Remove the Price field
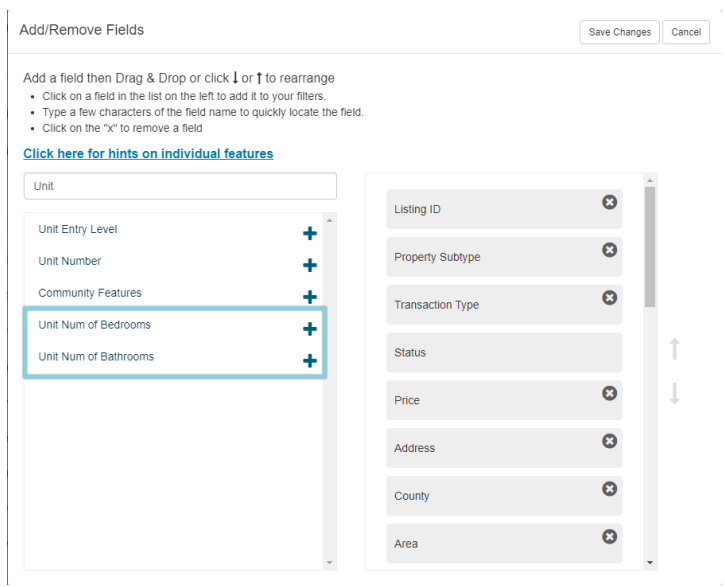725x587 pixels. pyautogui.click(x=609, y=393)
